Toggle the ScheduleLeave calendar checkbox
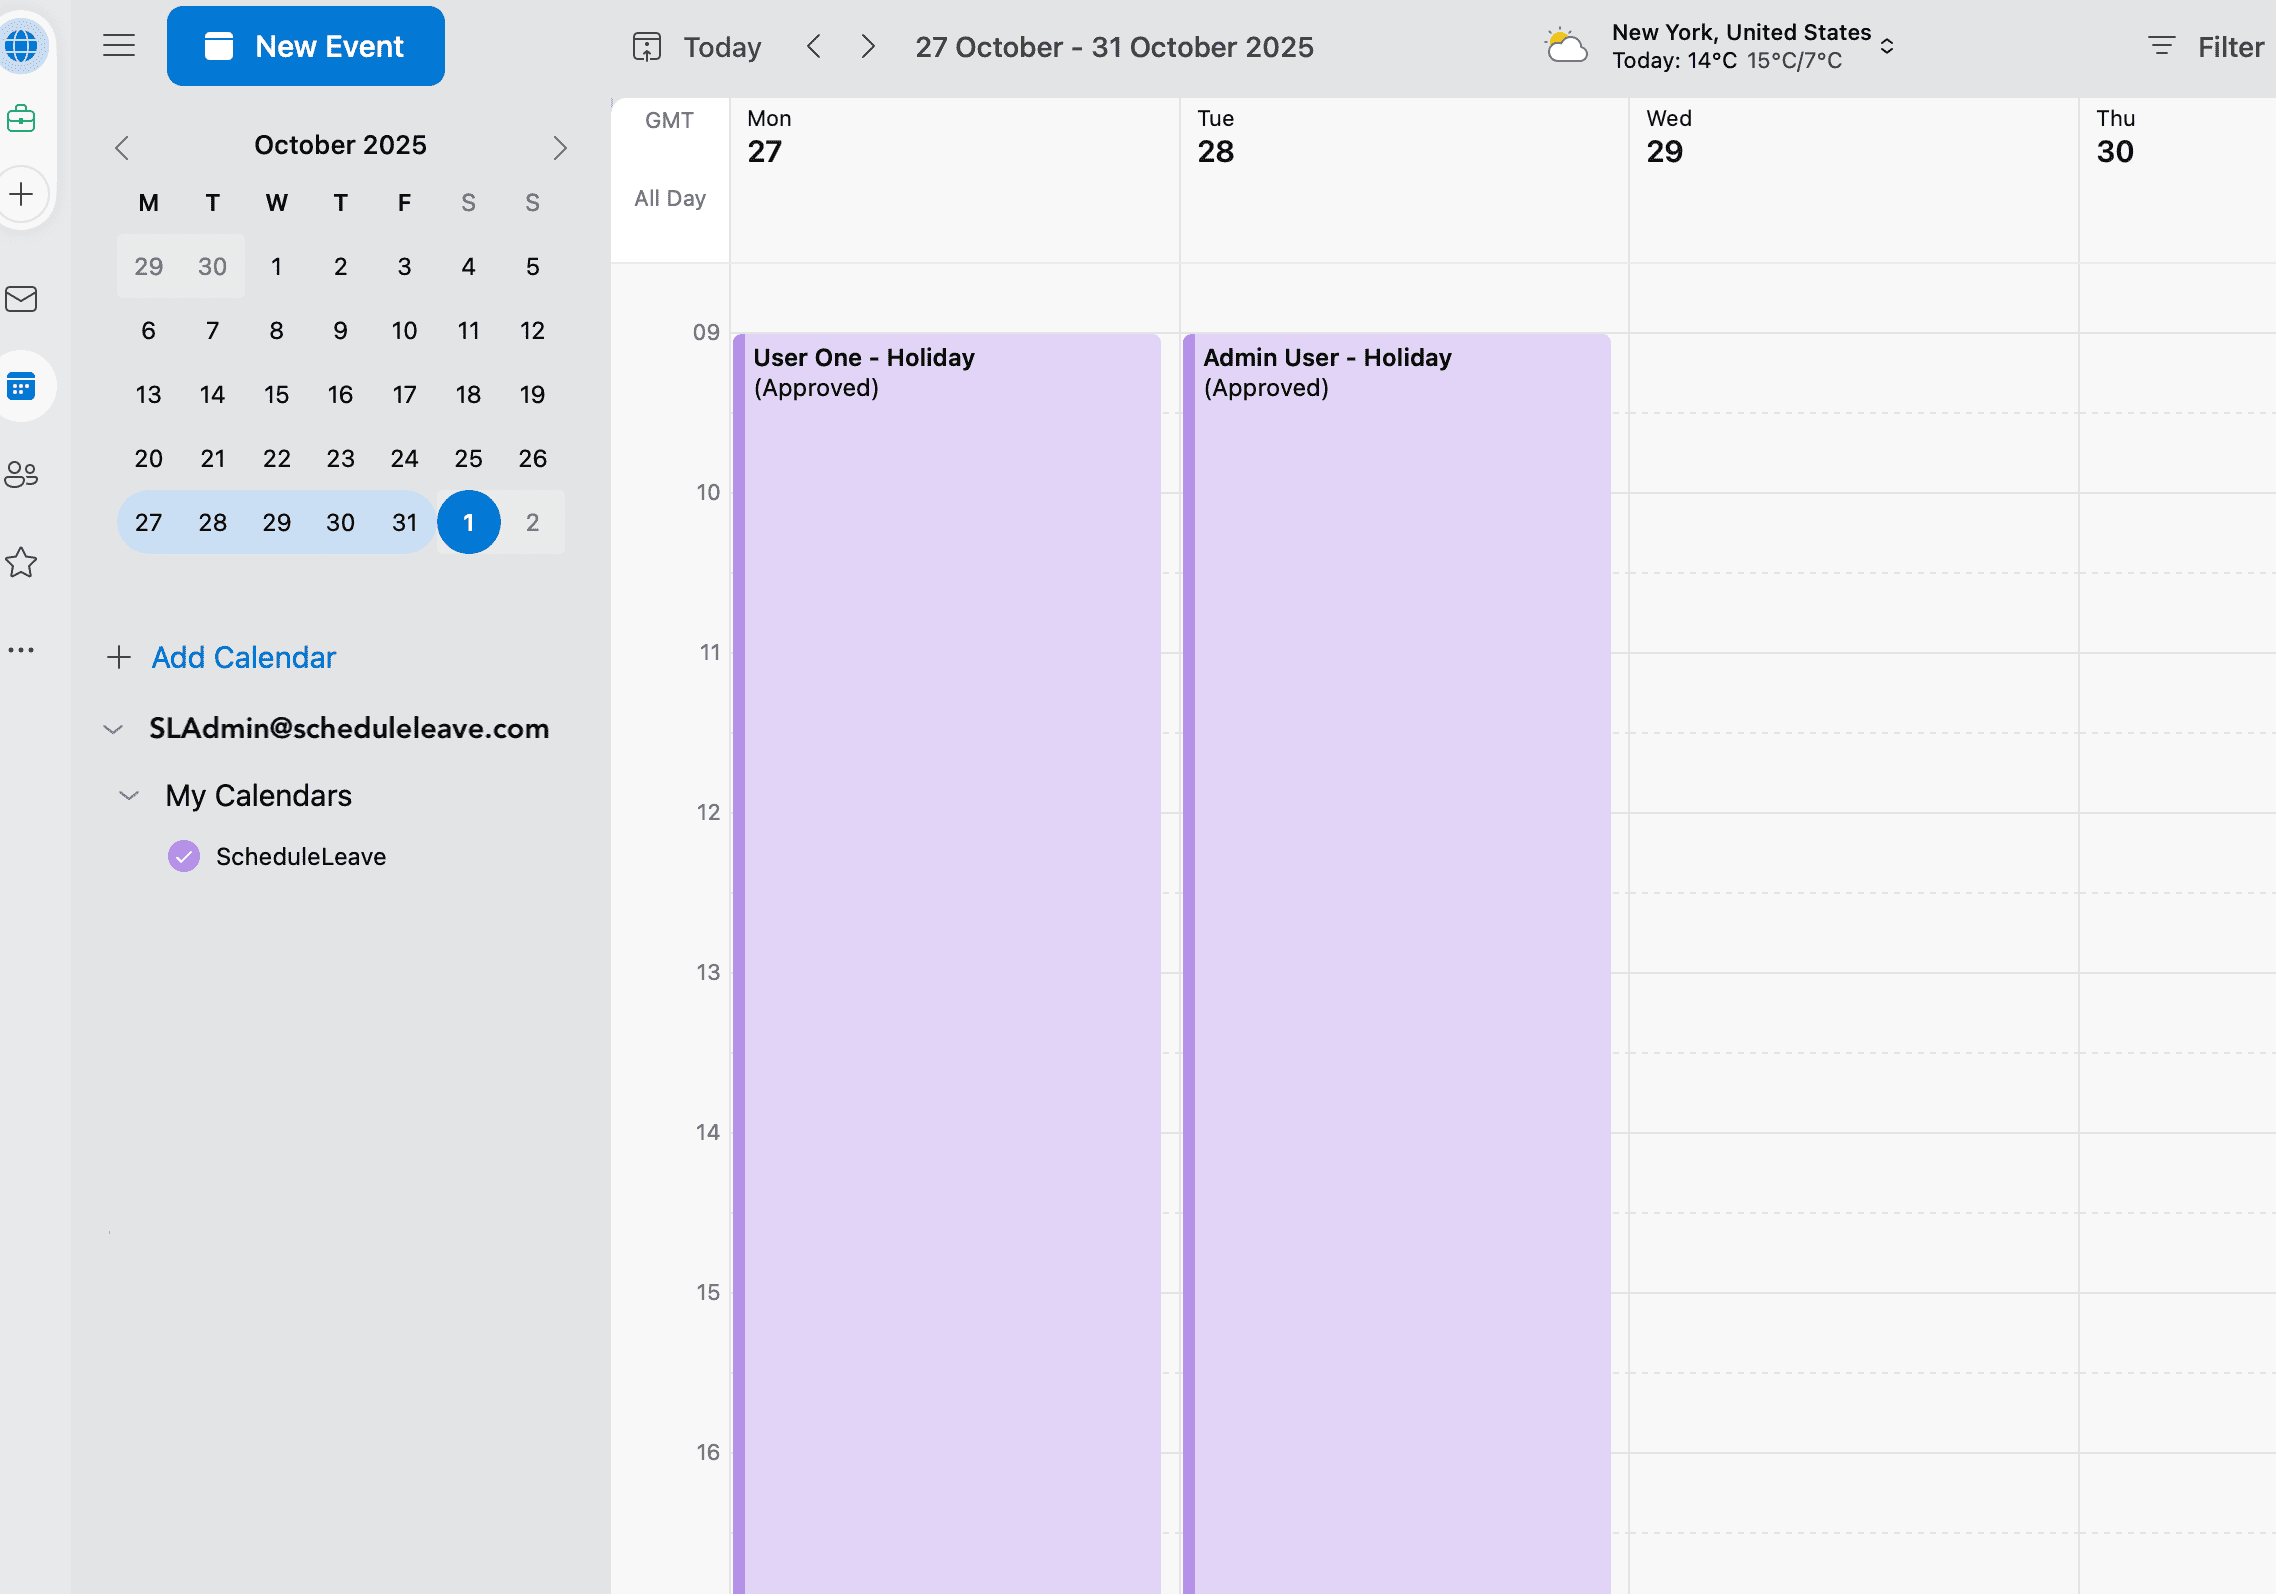This screenshot has height=1594, width=2276. coord(184,856)
